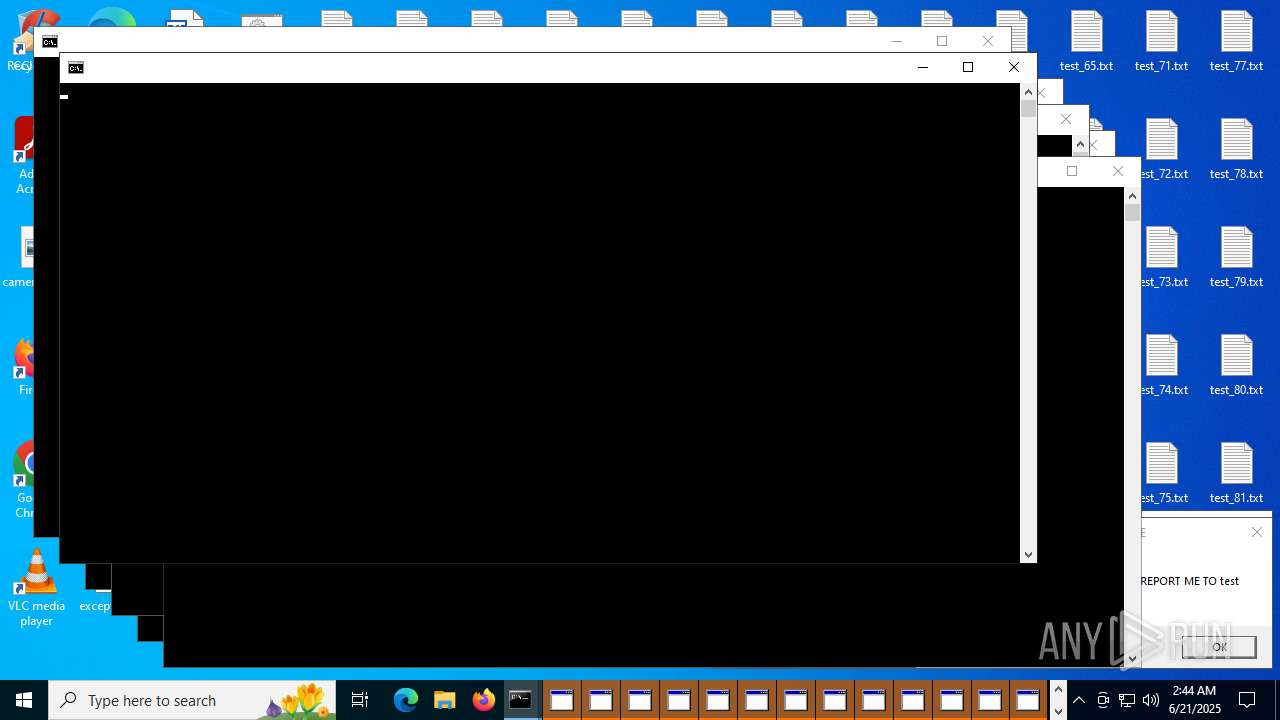Open the volume control in the tray
Screen dimensions: 1280x720
click(x=1151, y=700)
